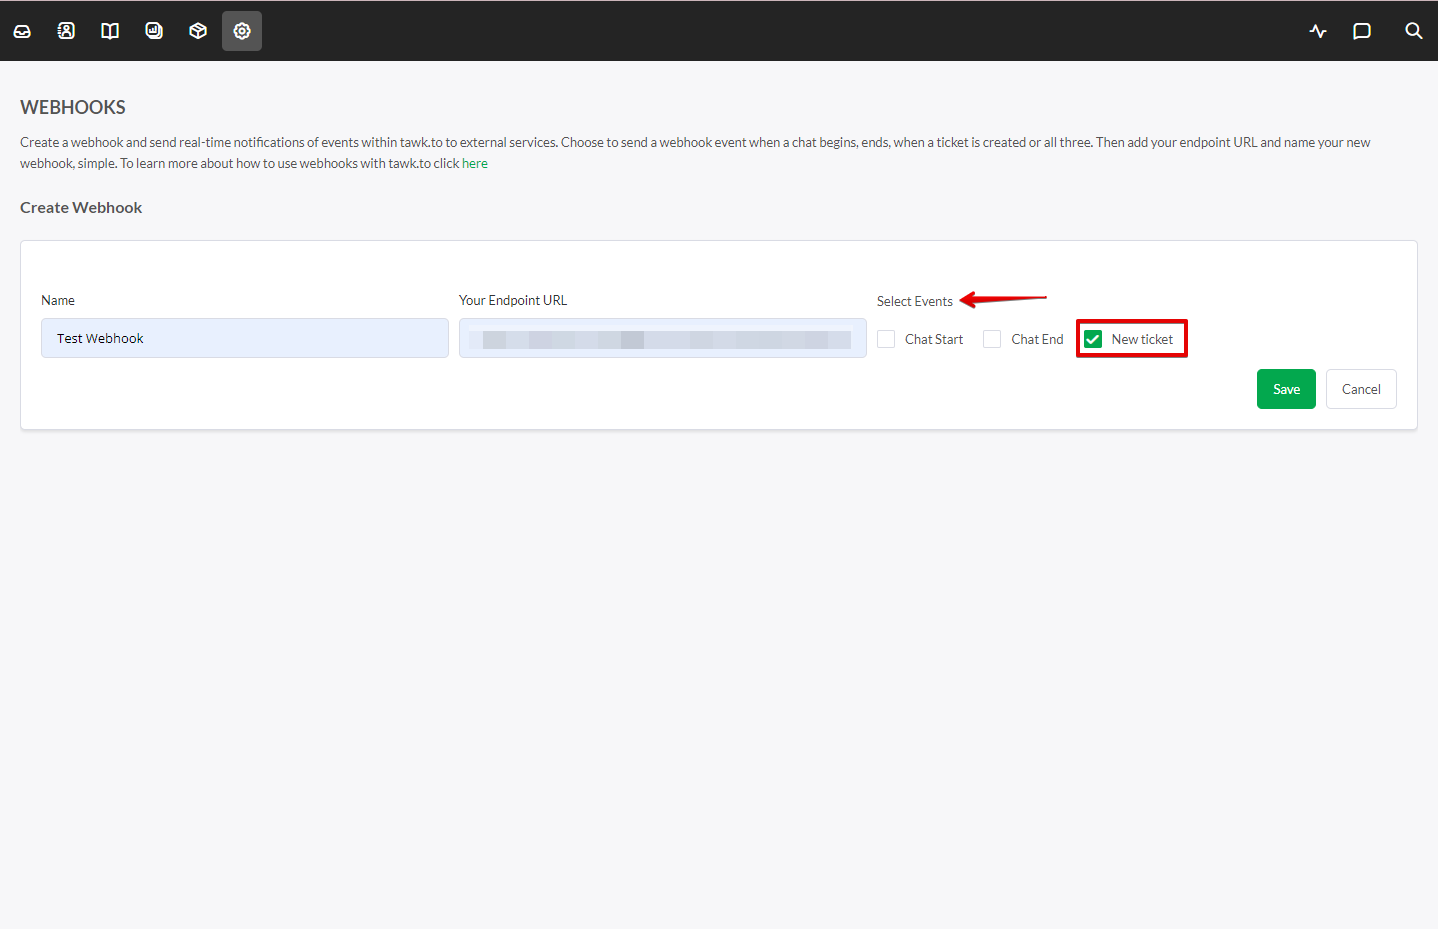Open the Knowledge Base book icon
This screenshot has width=1438, height=929.
tap(110, 31)
